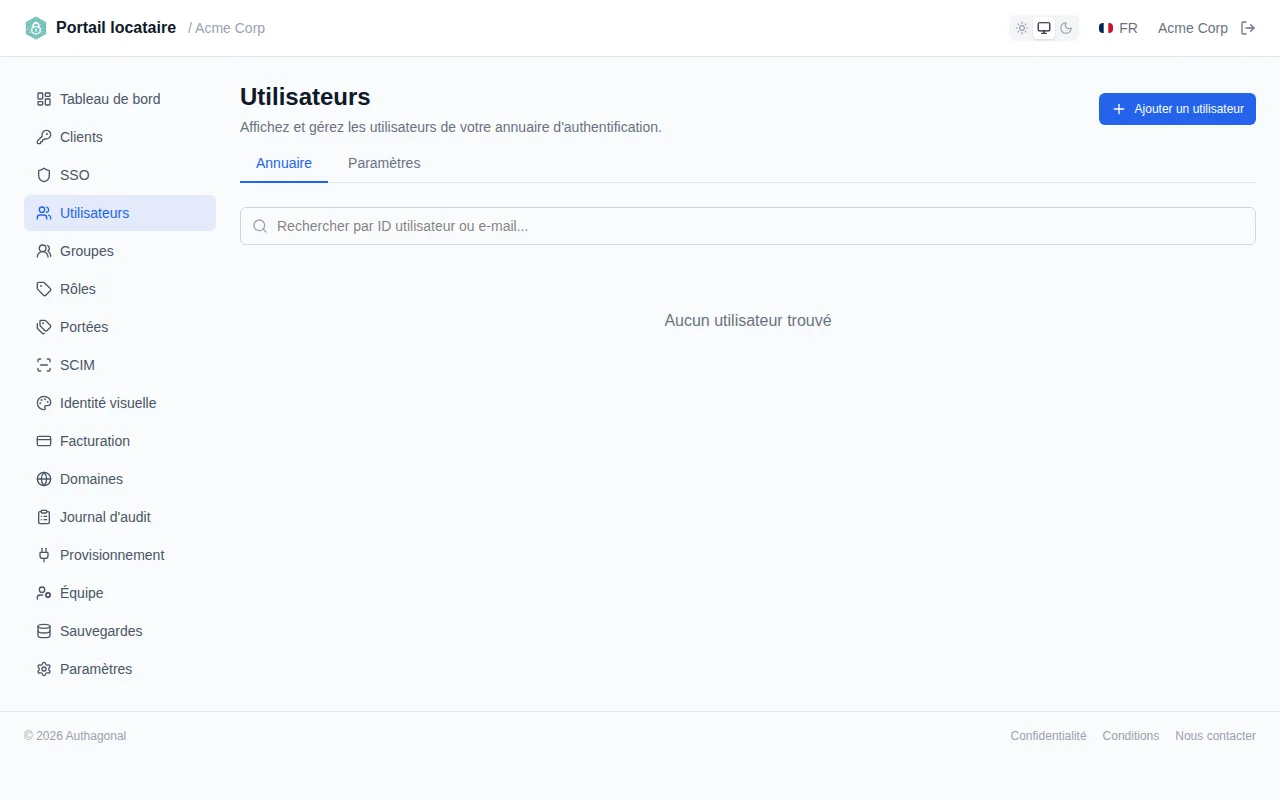Click Ajouter un utilisateur button

tap(1177, 109)
